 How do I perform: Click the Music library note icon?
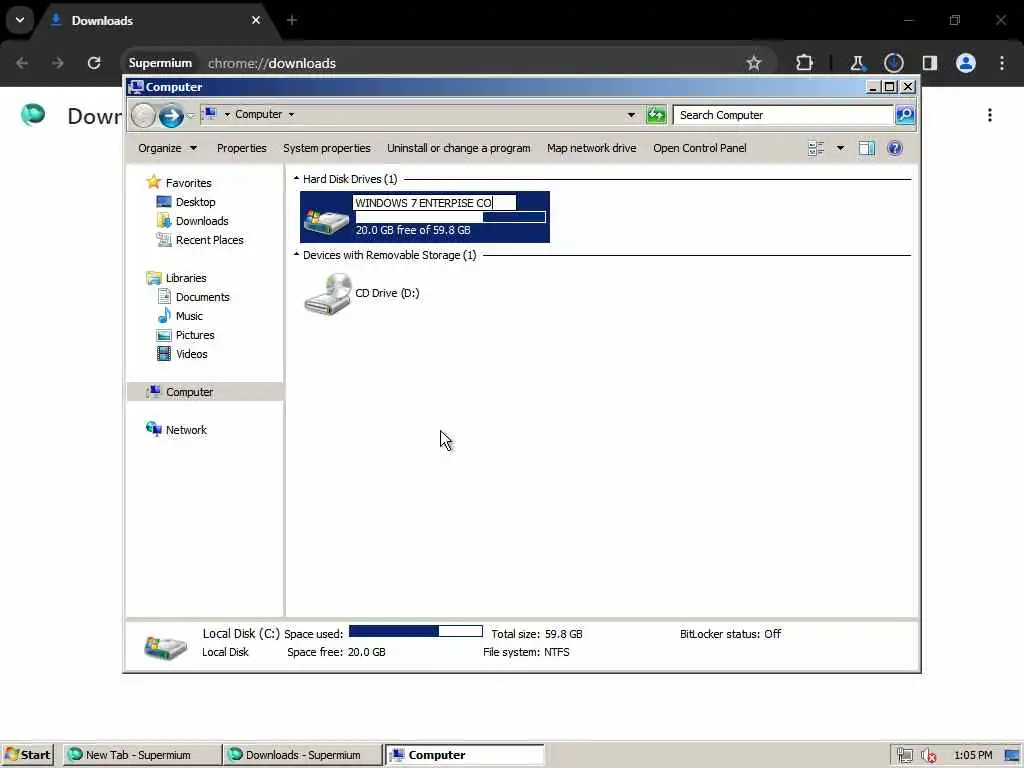click(164, 315)
